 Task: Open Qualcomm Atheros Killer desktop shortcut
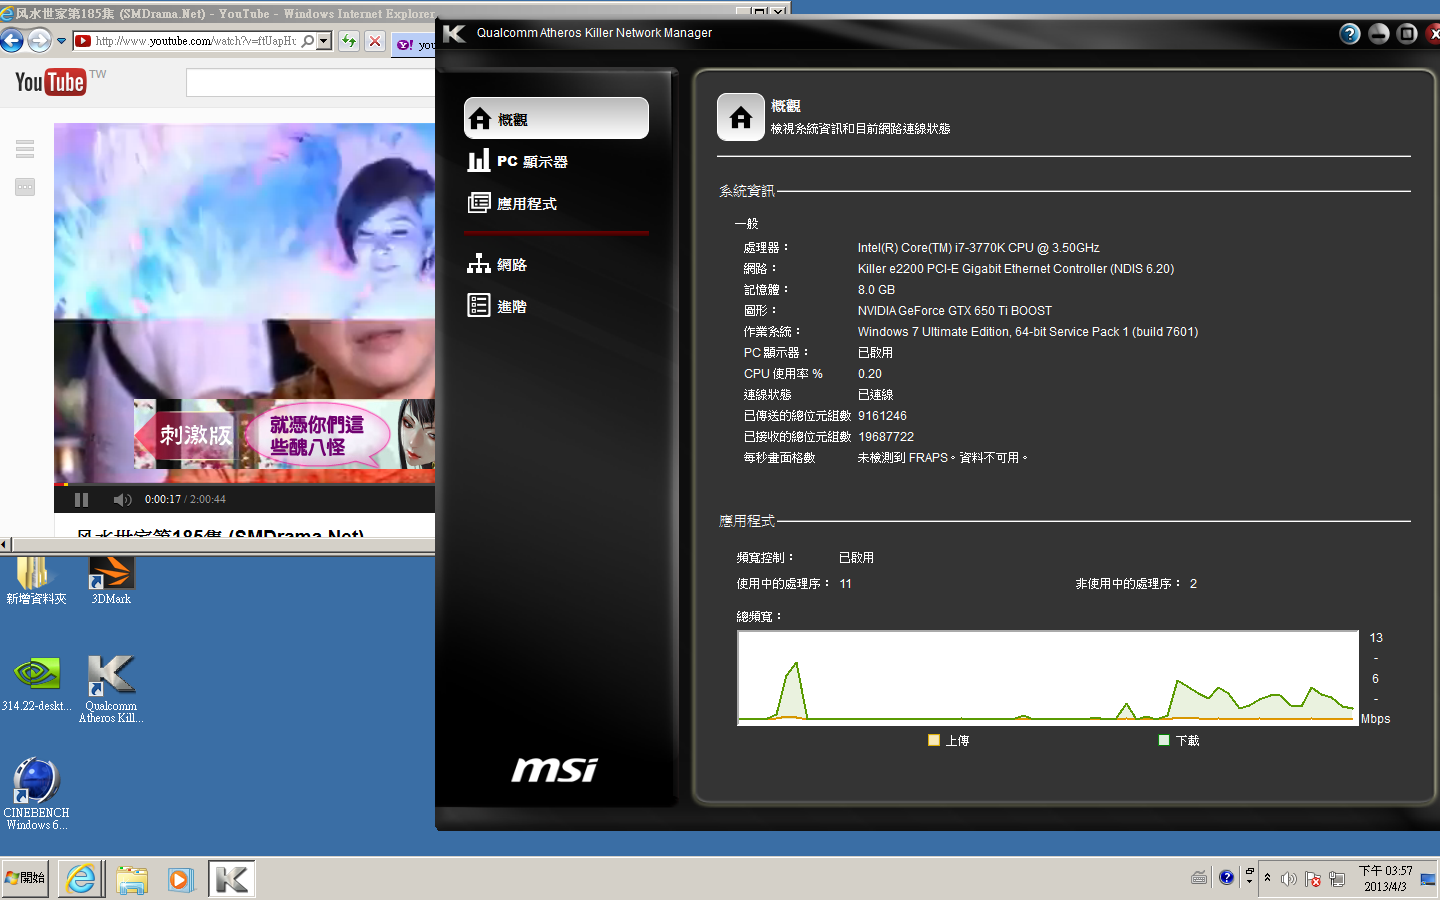[x=111, y=689]
